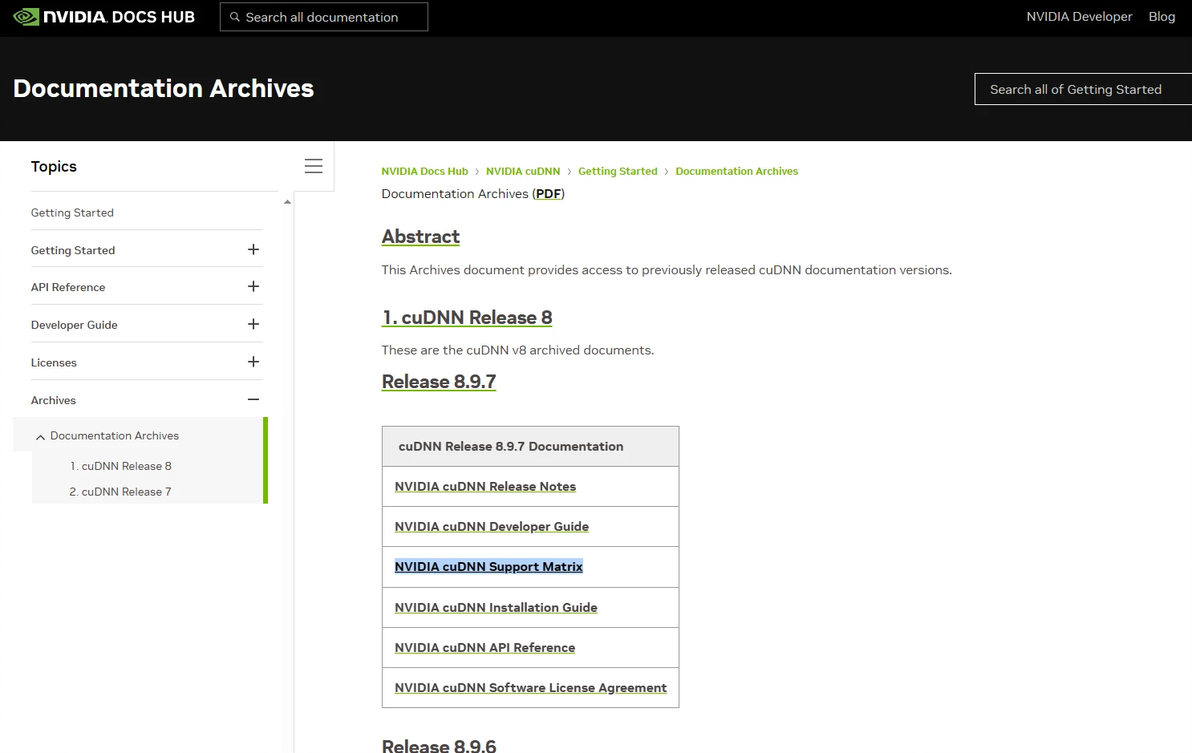Expand the Developer Guide plus icon
The width and height of the screenshot is (1192, 753).
coord(253,324)
